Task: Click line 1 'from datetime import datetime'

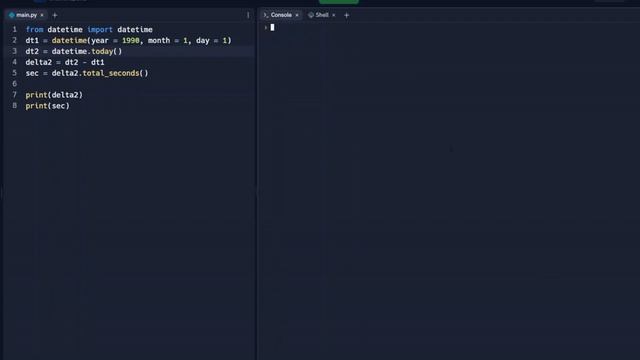Action: pyautogui.click(x=89, y=30)
